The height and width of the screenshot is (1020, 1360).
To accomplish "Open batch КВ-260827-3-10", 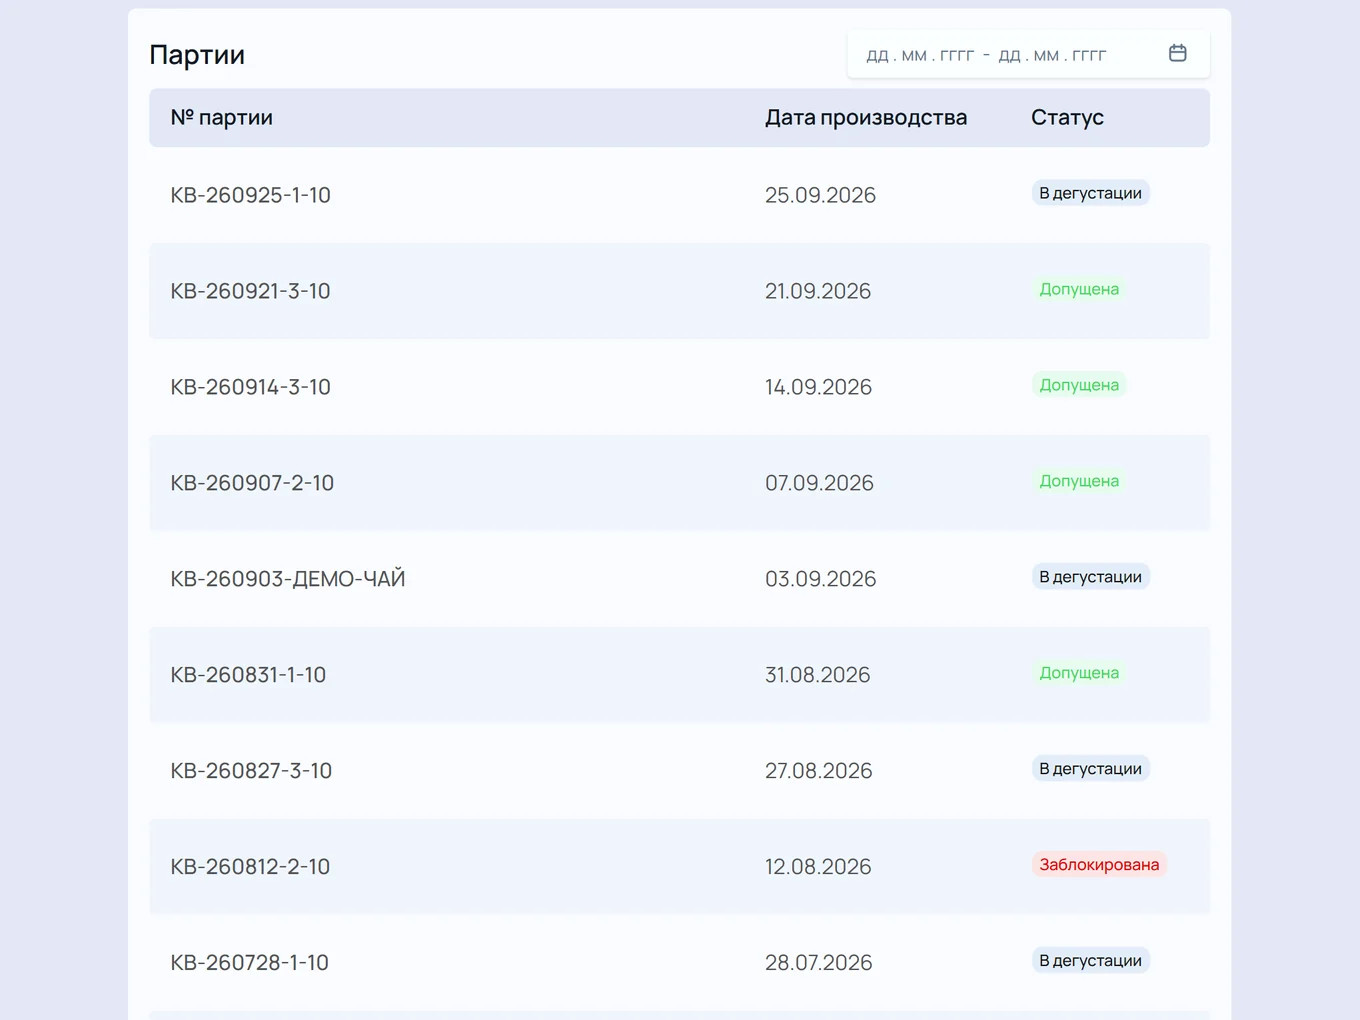I will (x=251, y=771).
